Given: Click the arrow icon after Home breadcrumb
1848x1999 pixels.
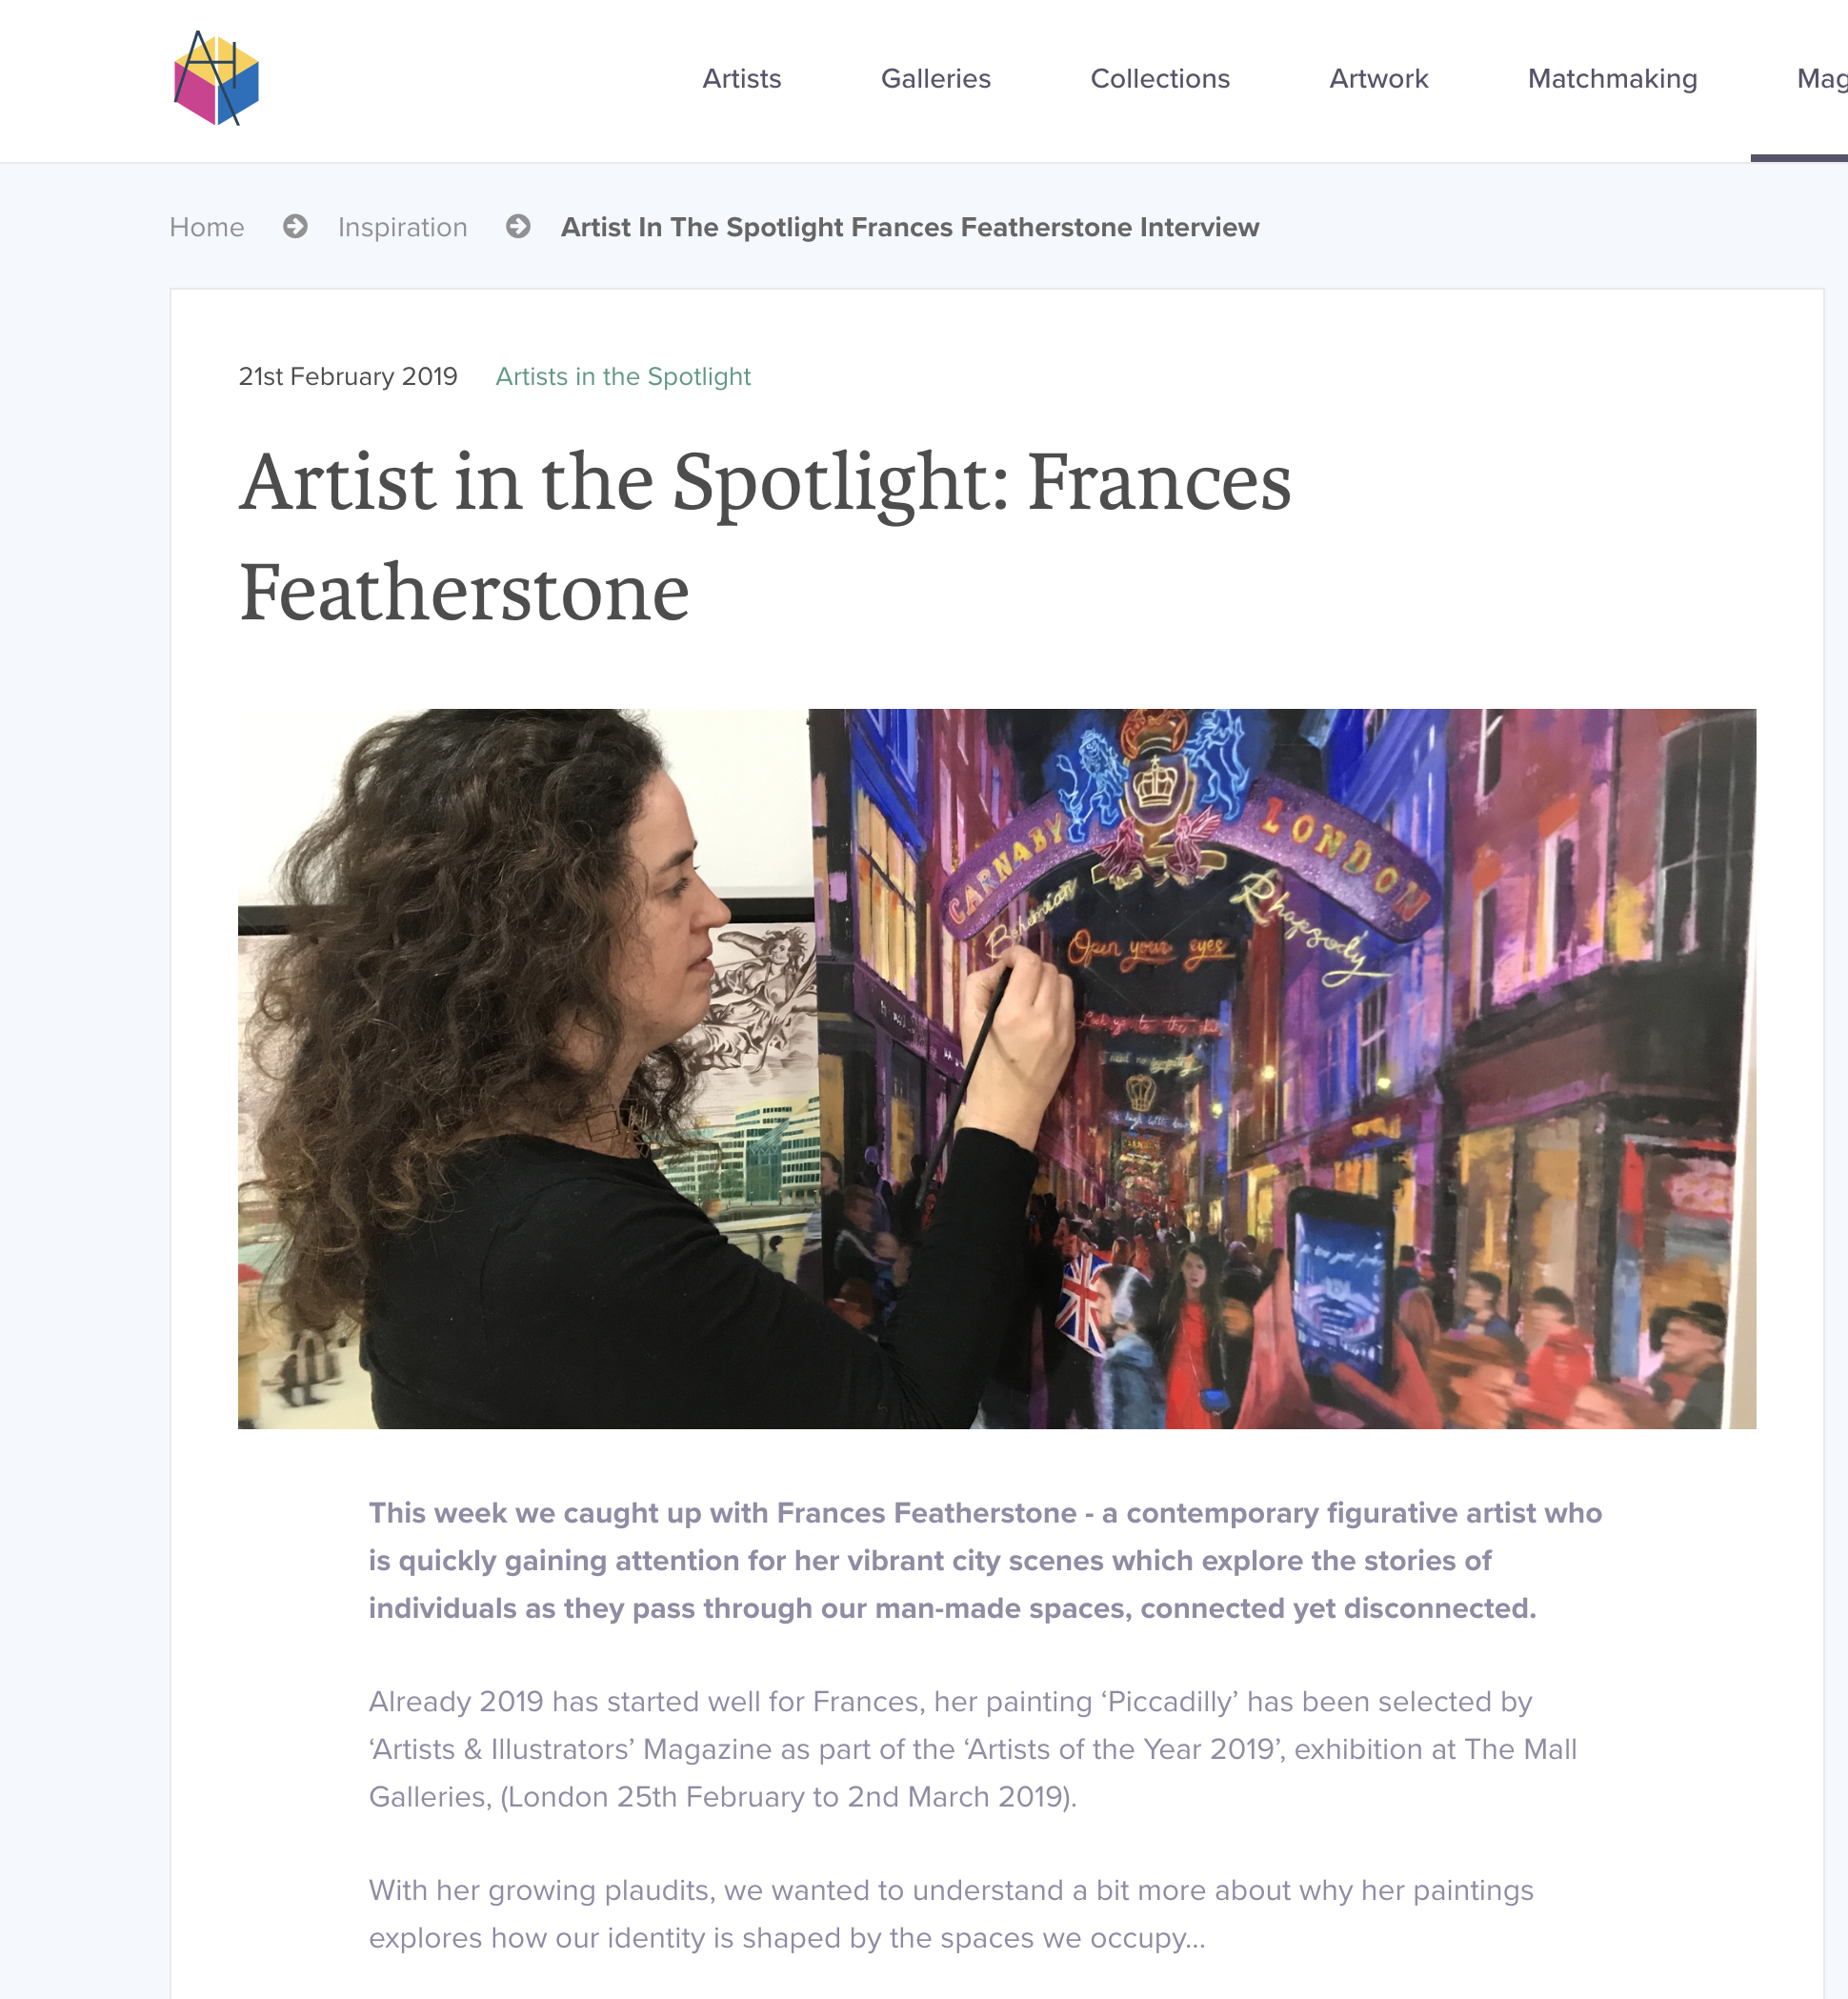Looking at the screenshot, I should (x=295, y=227).
